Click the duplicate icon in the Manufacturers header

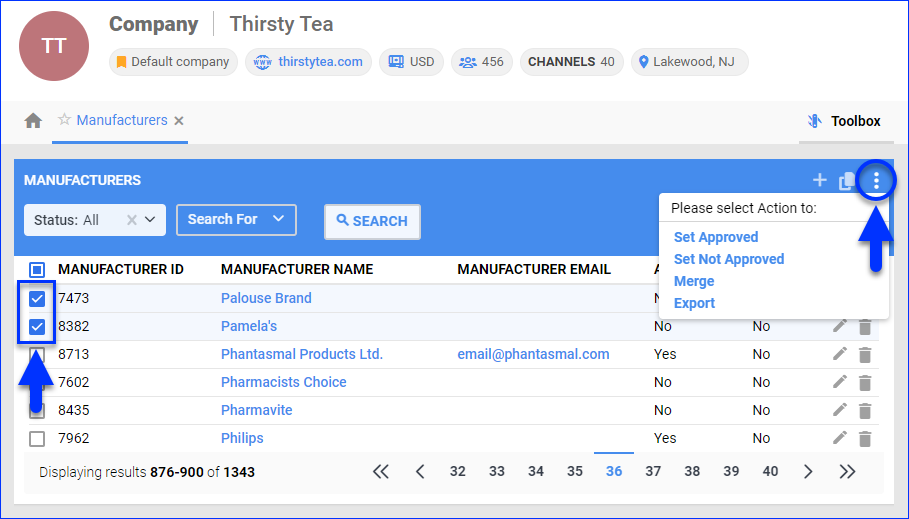point(846,181)
